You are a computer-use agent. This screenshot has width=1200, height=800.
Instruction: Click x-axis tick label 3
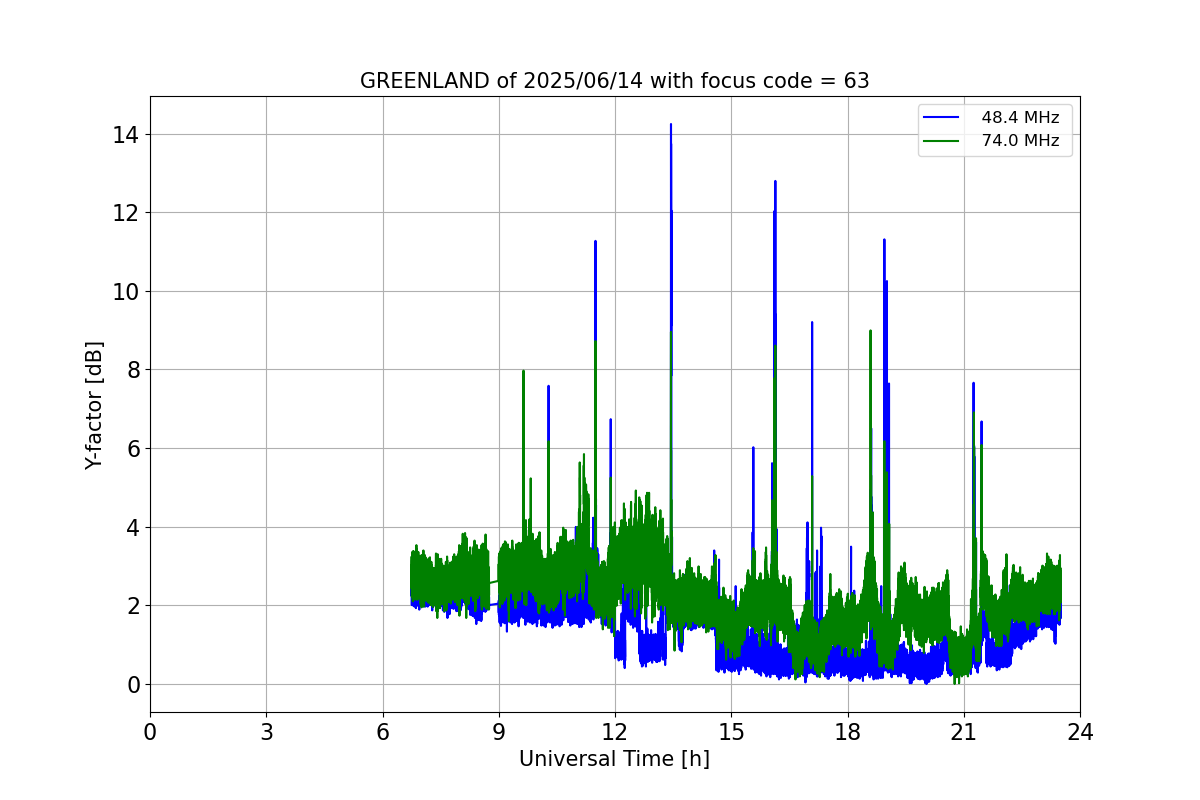click(x=266, y=732)
